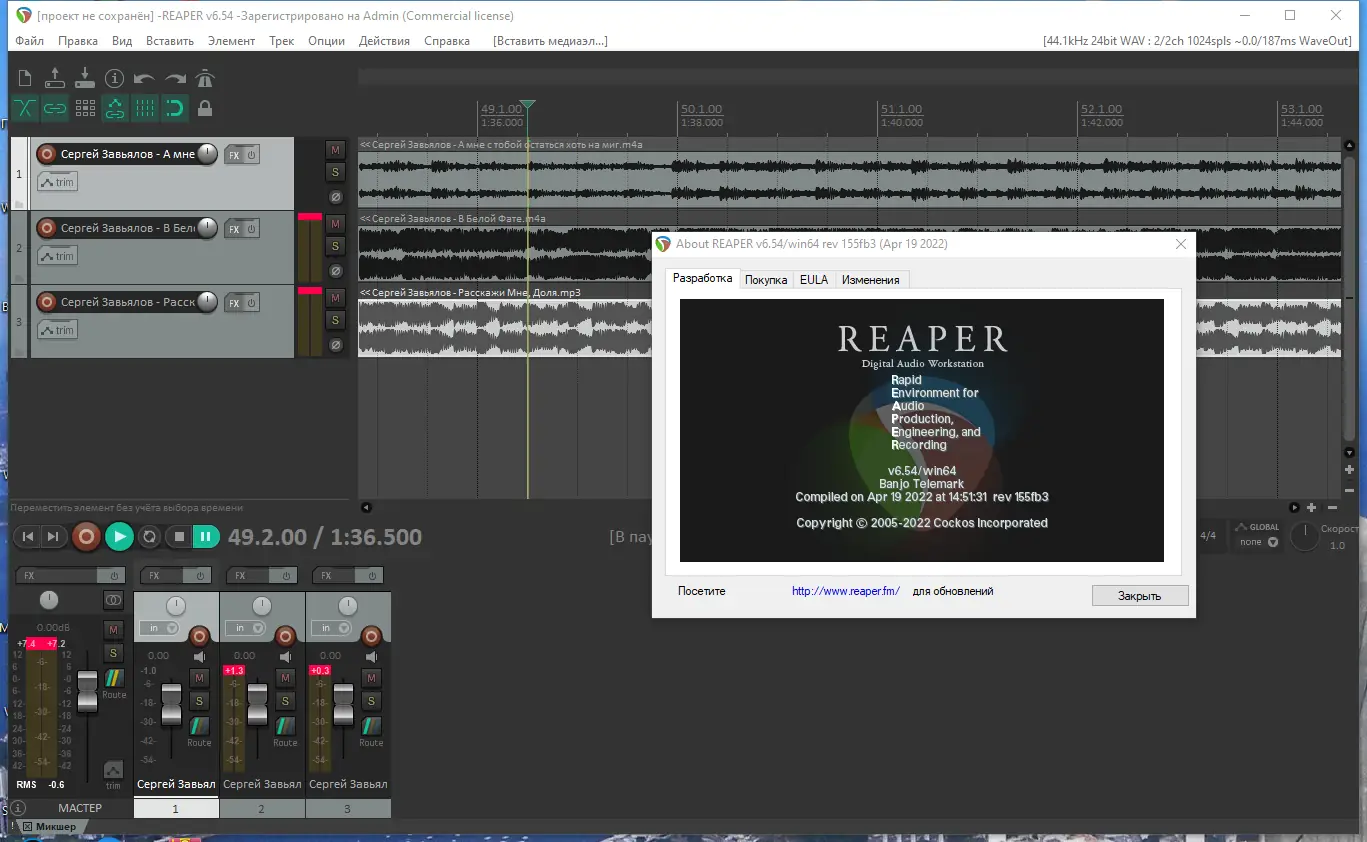Toggle envelope points move with items icon
This screenshot has width=1367, height=842.
pyautogui.click(x=115, y=108)
